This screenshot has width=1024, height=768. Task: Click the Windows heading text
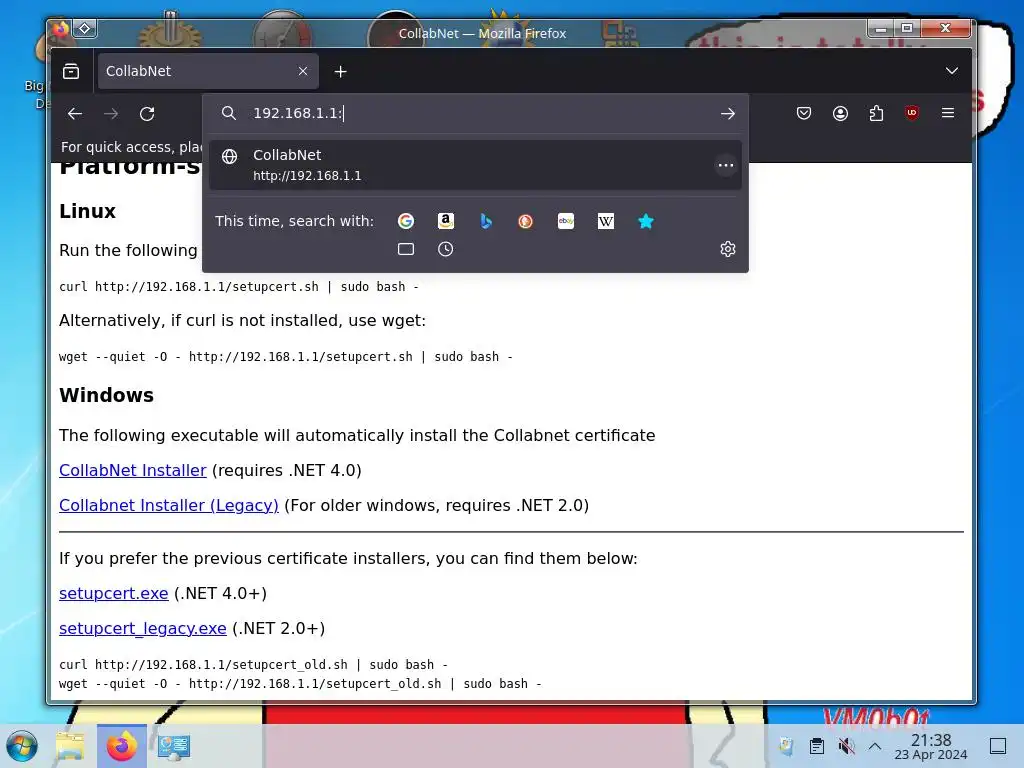pyautogui.click(x=106, y=395)
